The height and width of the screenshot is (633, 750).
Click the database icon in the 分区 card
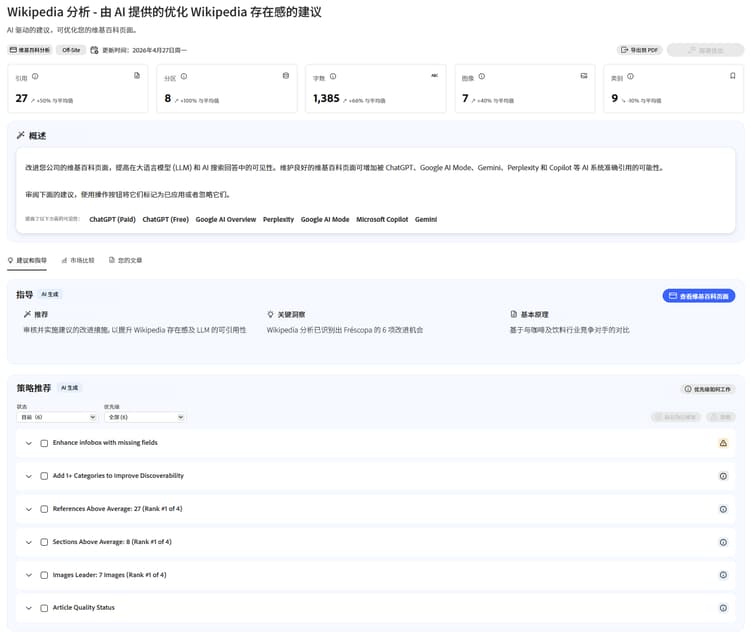pyautogui.click(x=286, y=76)
